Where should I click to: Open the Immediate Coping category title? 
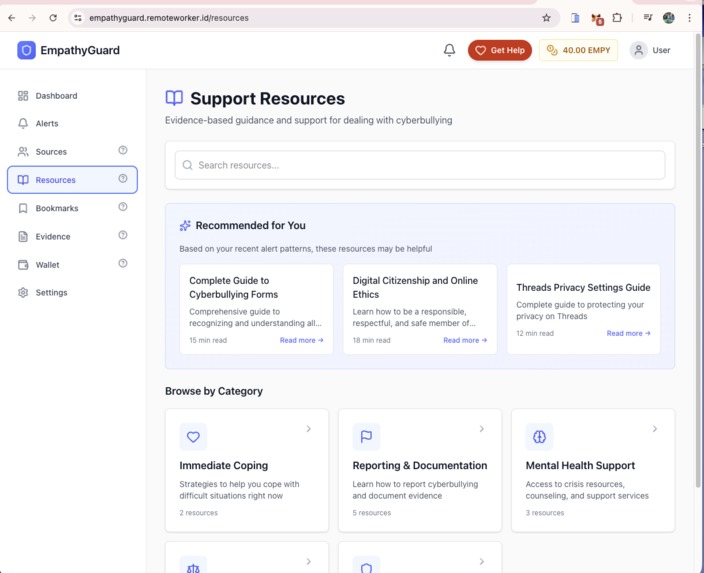coord(224,466)
